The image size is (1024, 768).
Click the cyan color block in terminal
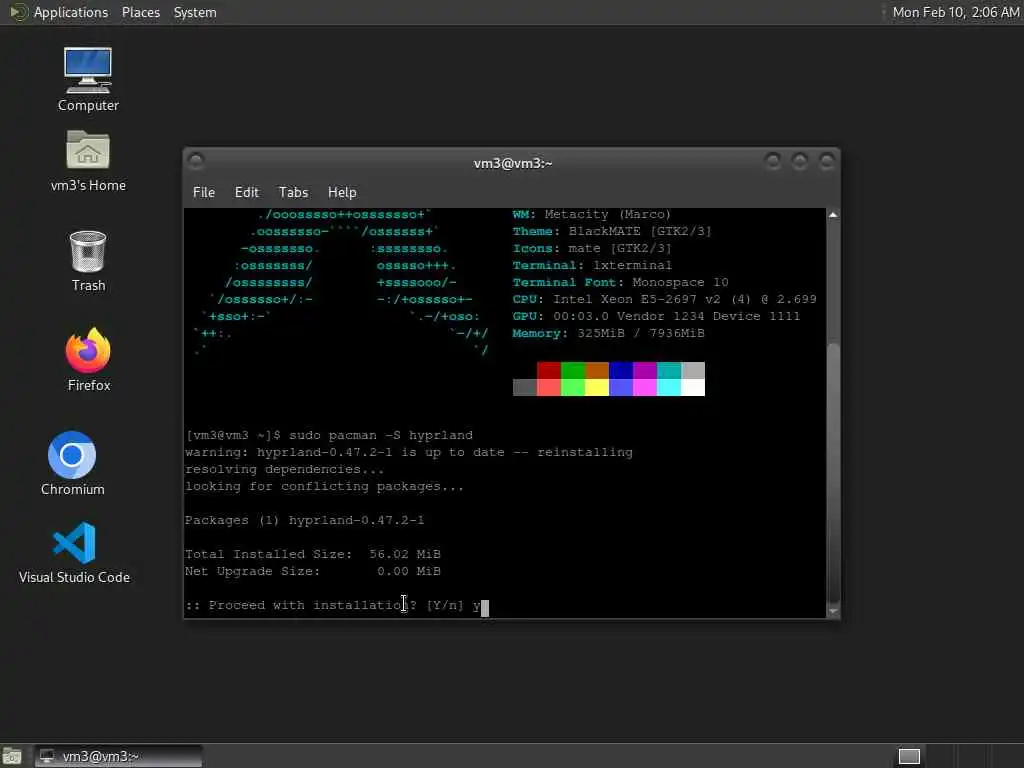pyautogui.click(x=669, y=387)
